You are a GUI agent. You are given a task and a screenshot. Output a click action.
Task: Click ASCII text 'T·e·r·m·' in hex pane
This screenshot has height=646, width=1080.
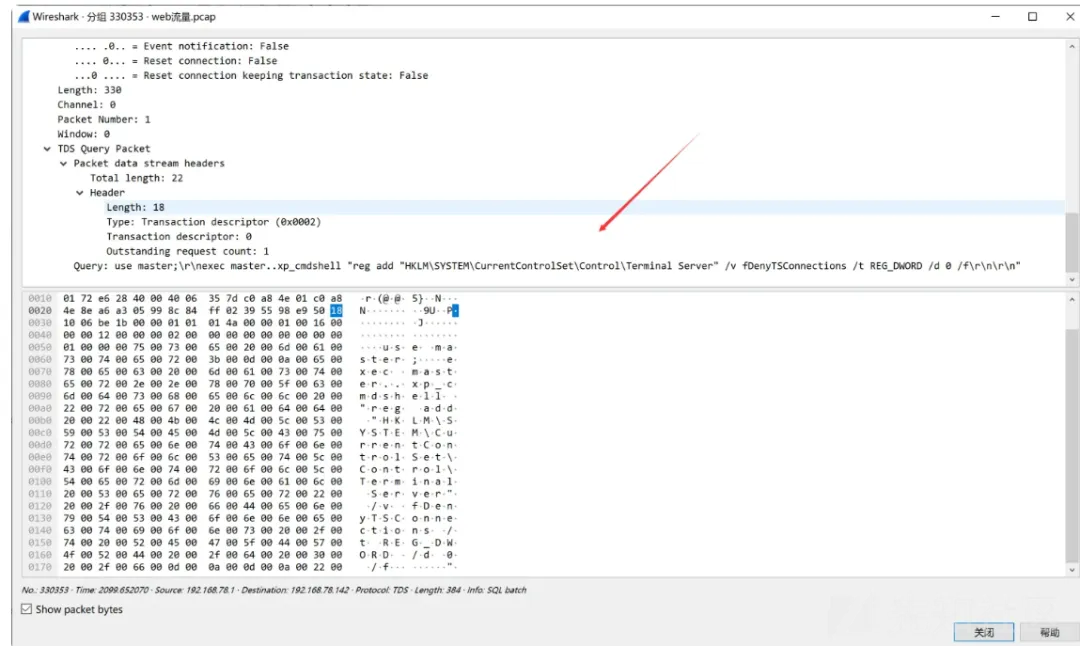[381, 481]
